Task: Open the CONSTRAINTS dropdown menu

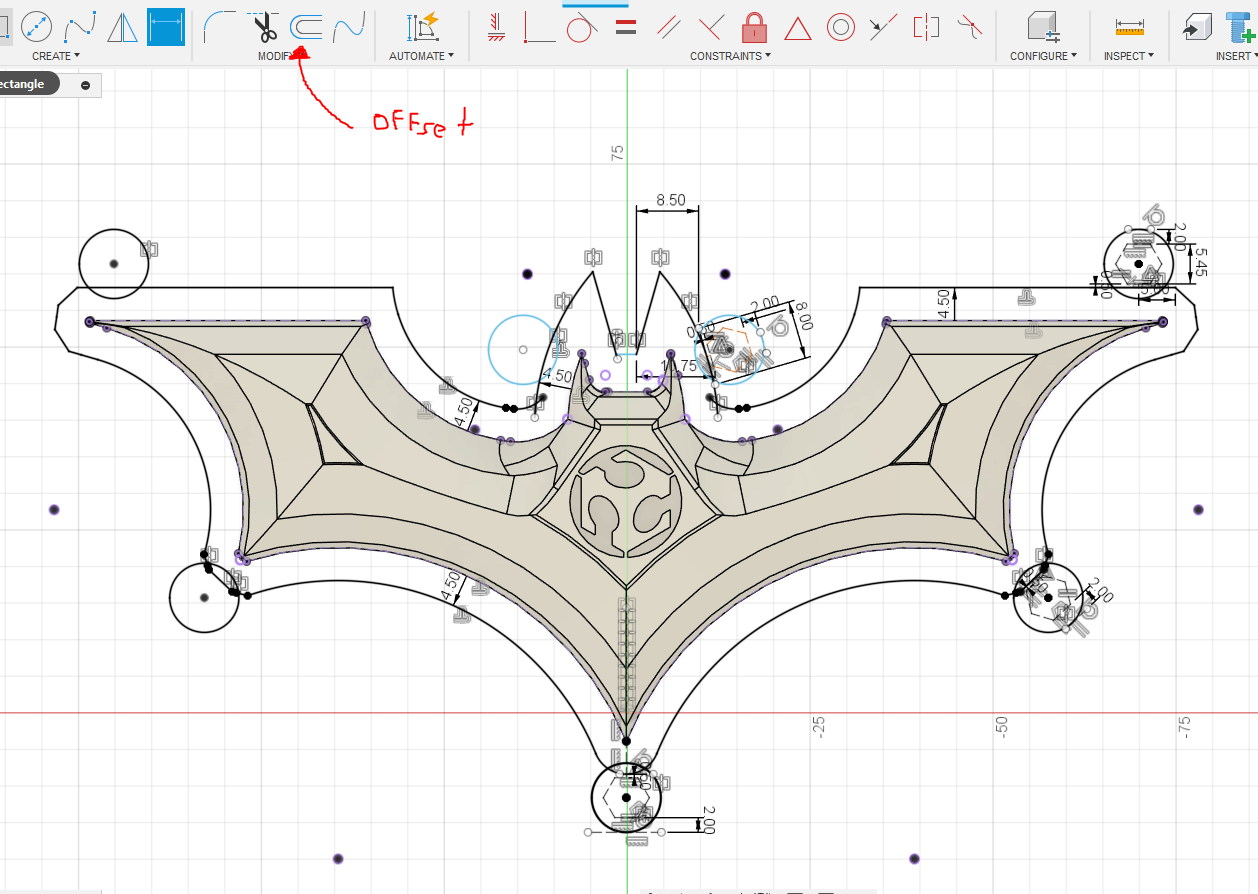Action: (730, 56)
